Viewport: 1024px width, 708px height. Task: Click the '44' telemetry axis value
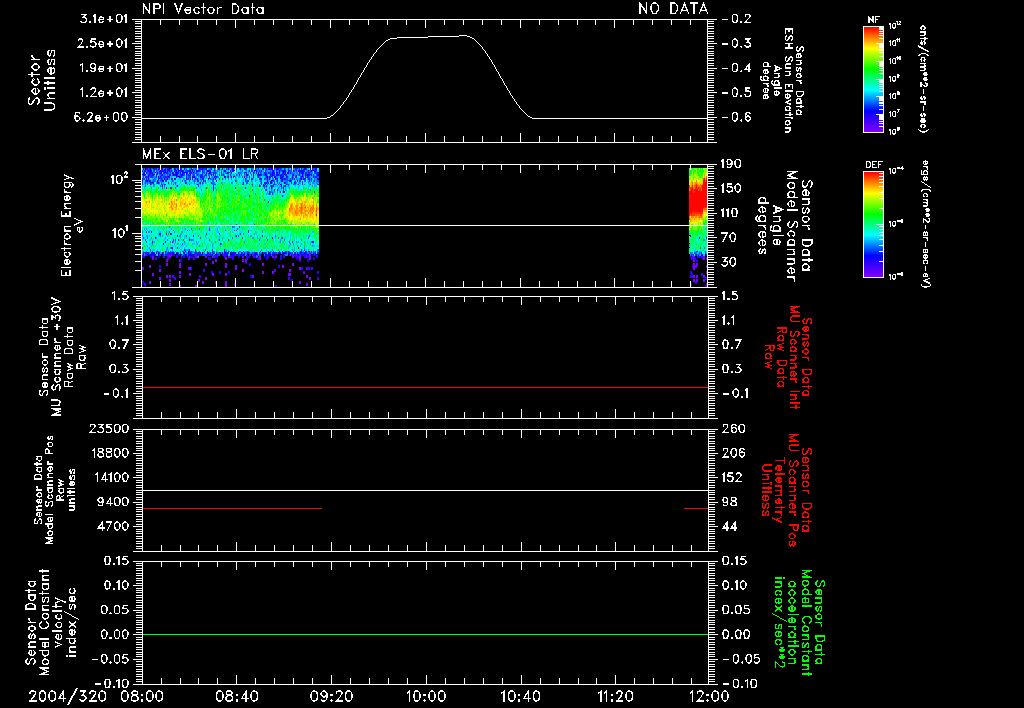[x=730, y=526]
